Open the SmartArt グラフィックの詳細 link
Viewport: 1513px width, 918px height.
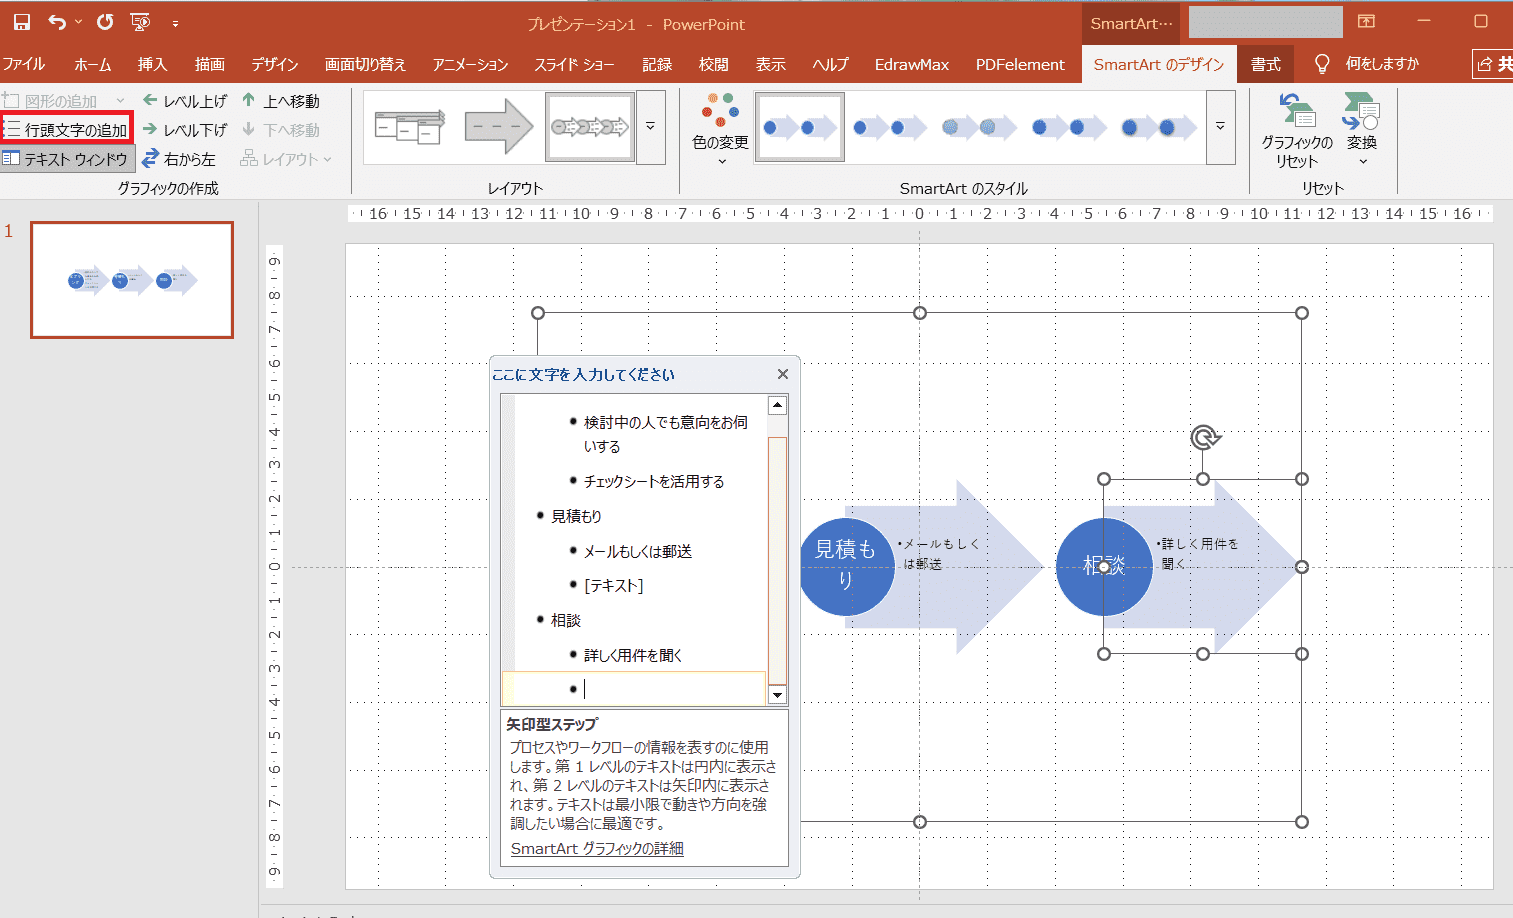point(597,848)
